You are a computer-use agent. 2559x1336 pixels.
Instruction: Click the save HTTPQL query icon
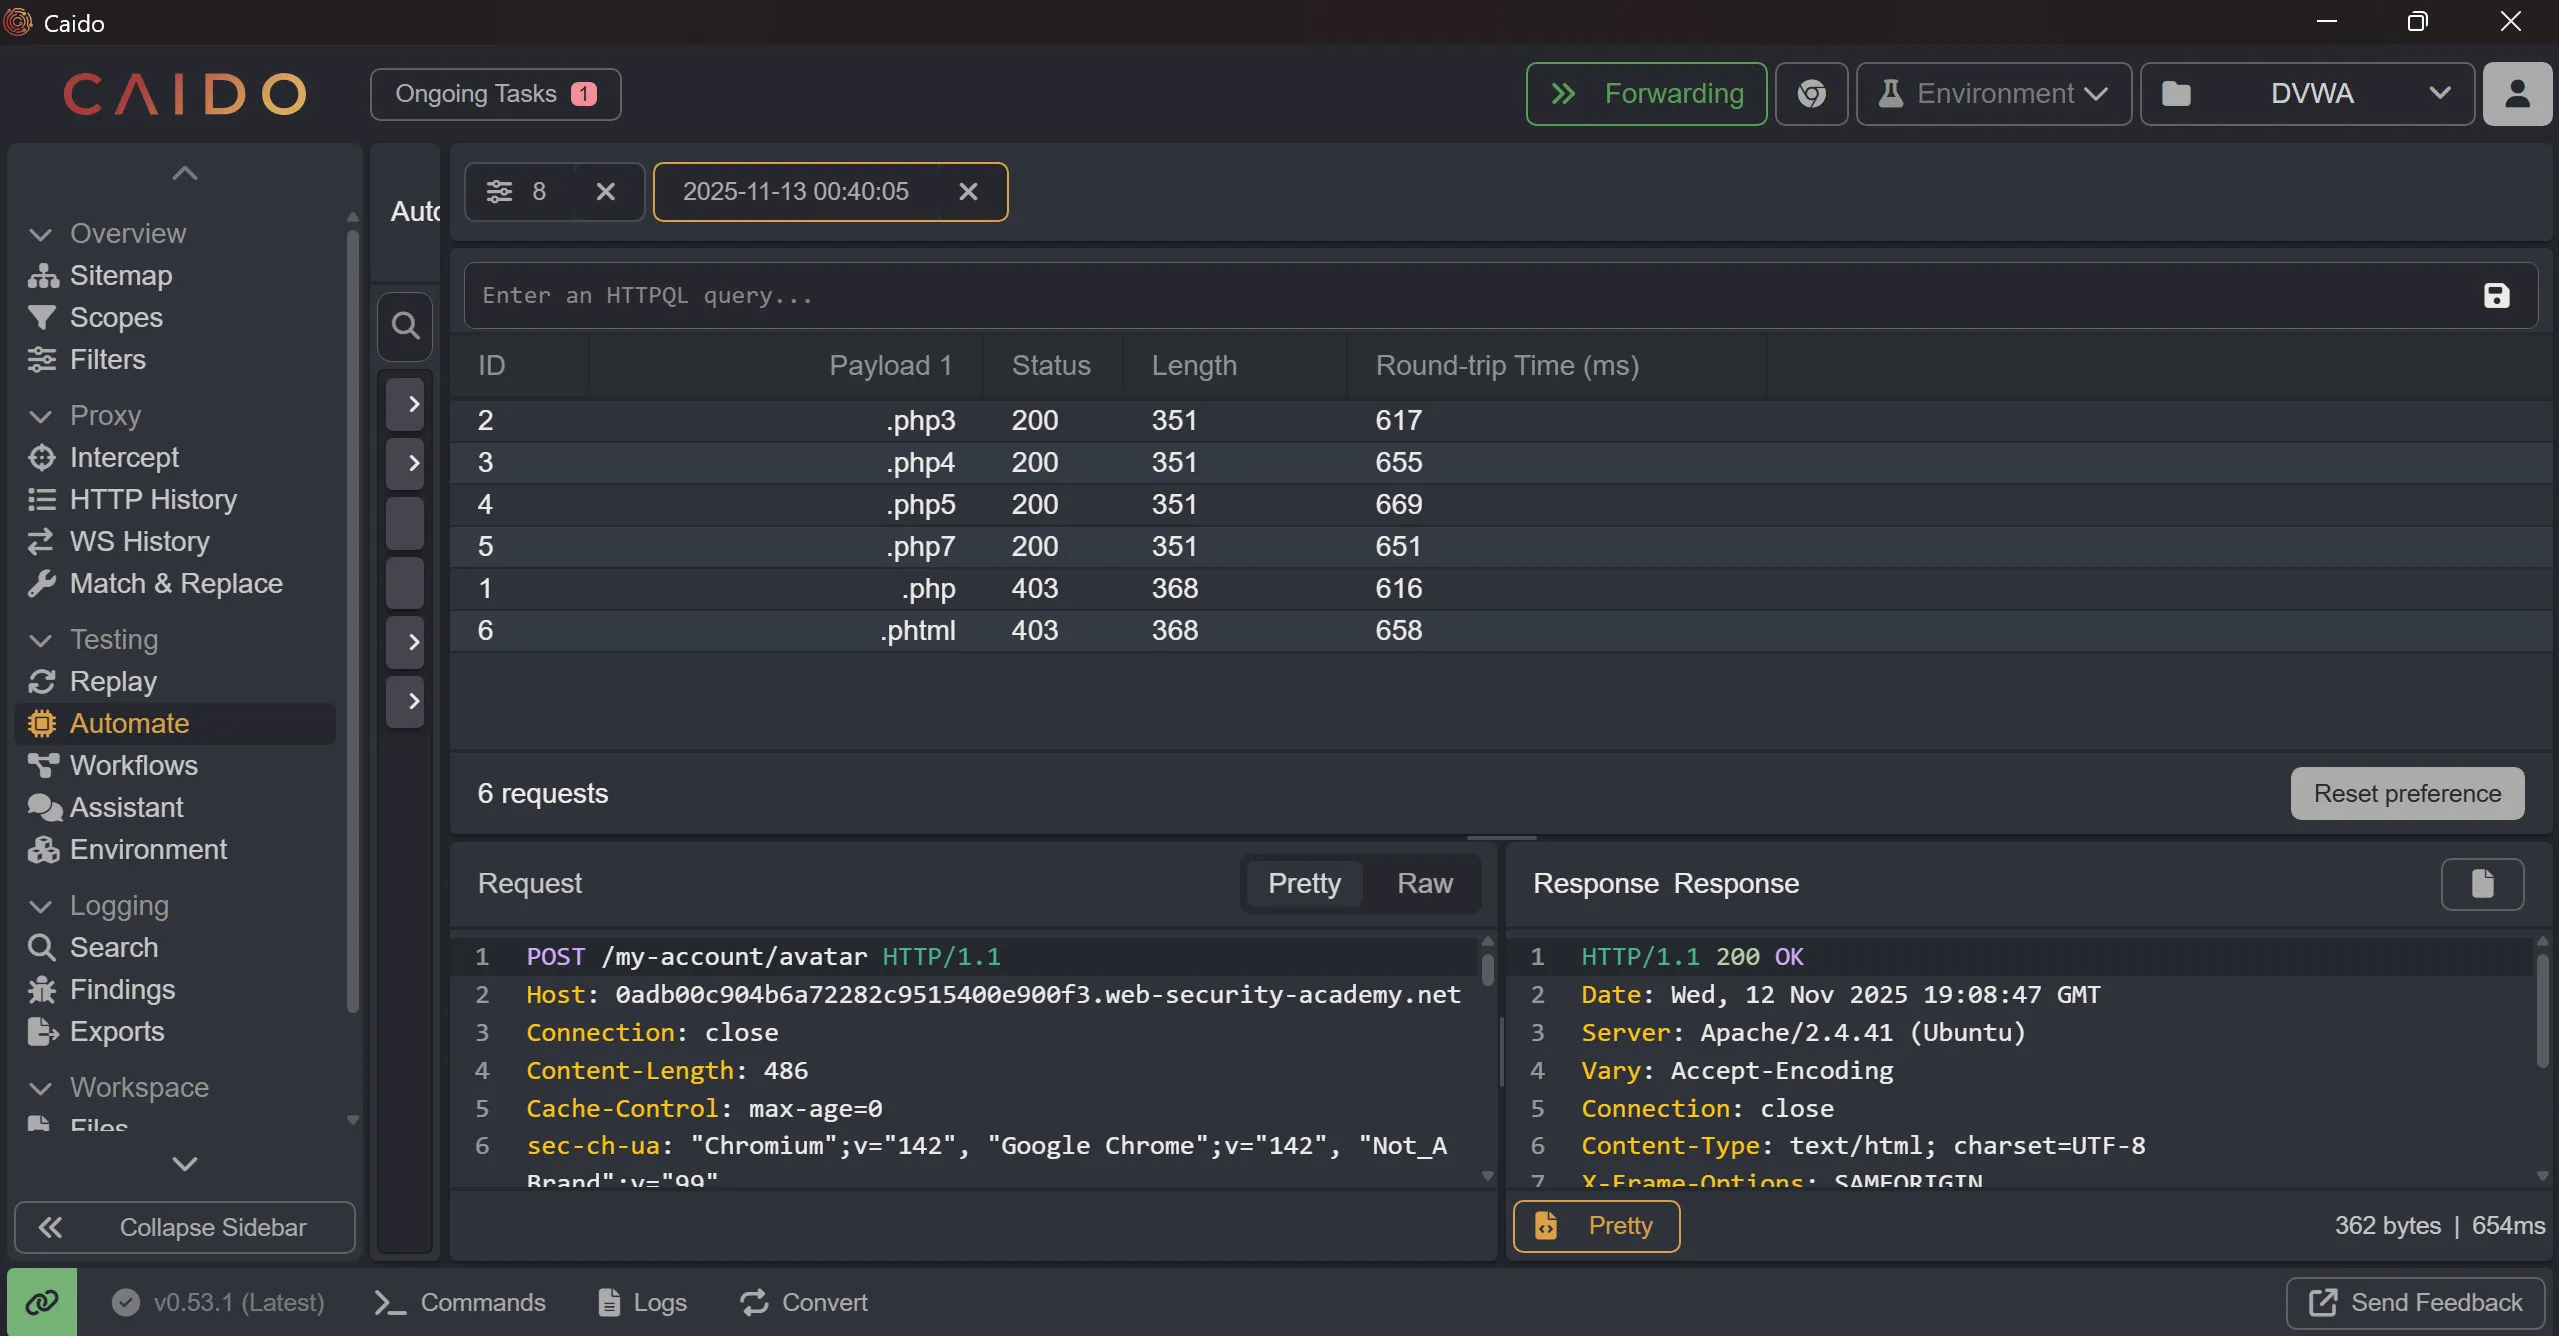point(2496,296)
